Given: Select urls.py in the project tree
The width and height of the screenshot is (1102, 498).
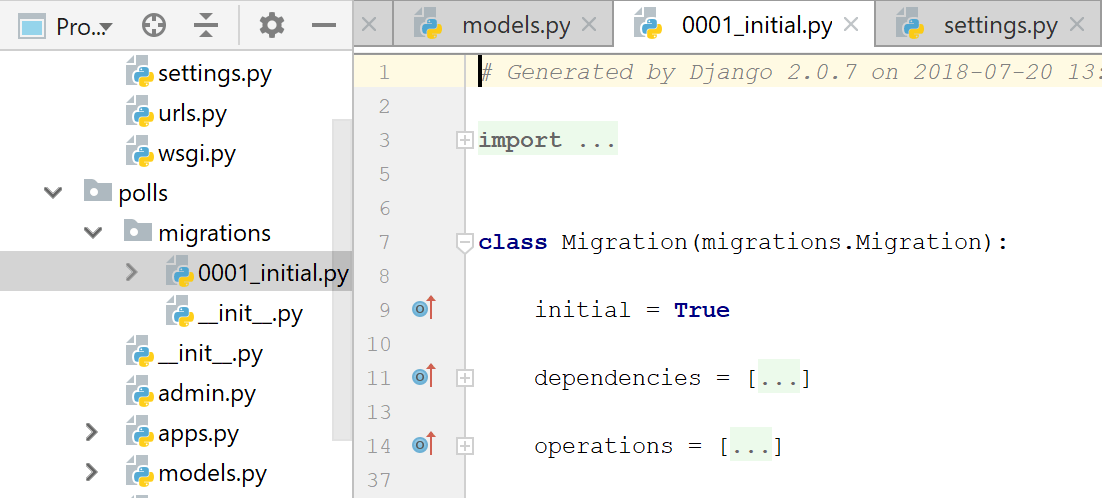Looking at the screenshot, I should 192,113.
